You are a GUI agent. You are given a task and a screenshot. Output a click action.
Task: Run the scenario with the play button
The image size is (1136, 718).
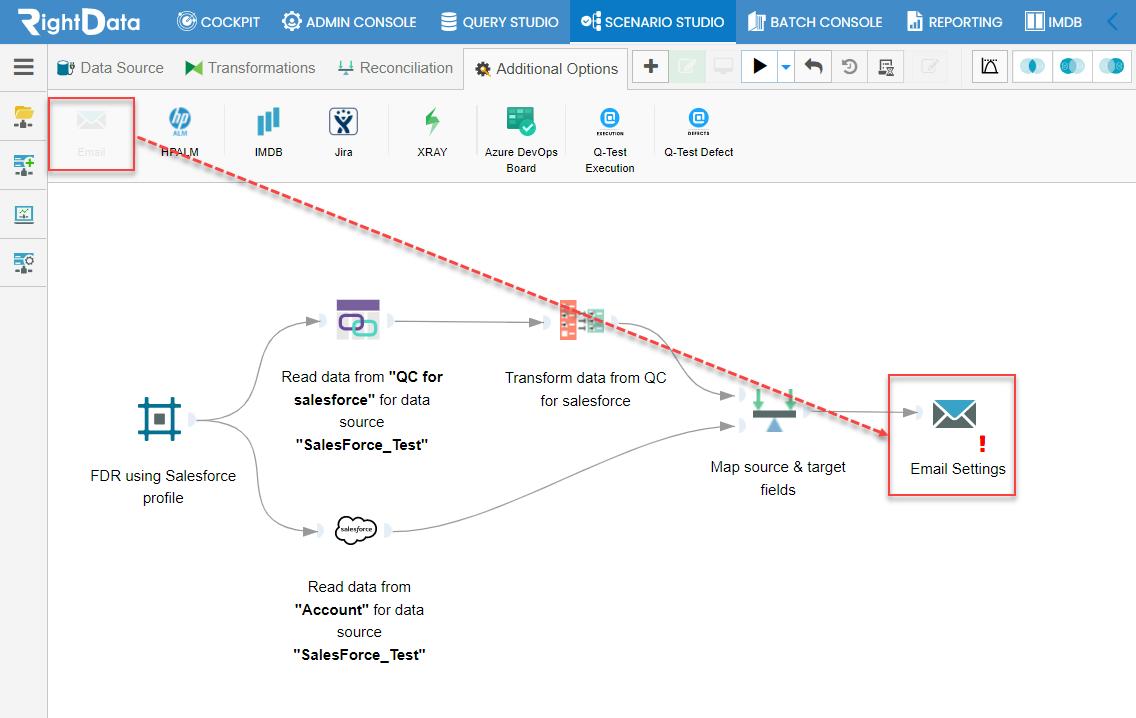tap(759, 67)
